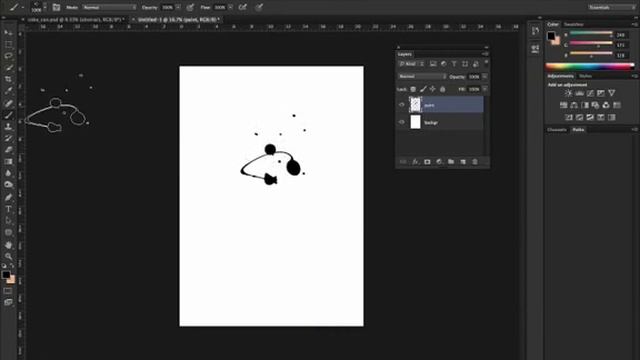
Task: Select the Move tool
Action: [x=8, y=33]
